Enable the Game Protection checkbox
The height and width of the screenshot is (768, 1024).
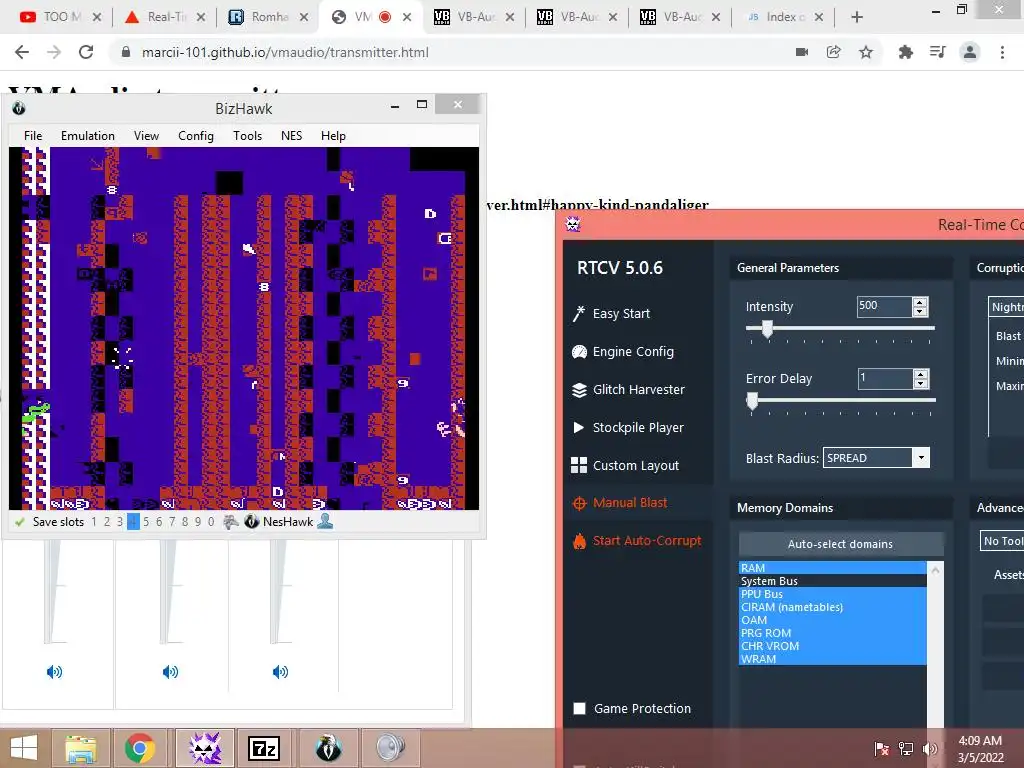click(x=579, y=709)
